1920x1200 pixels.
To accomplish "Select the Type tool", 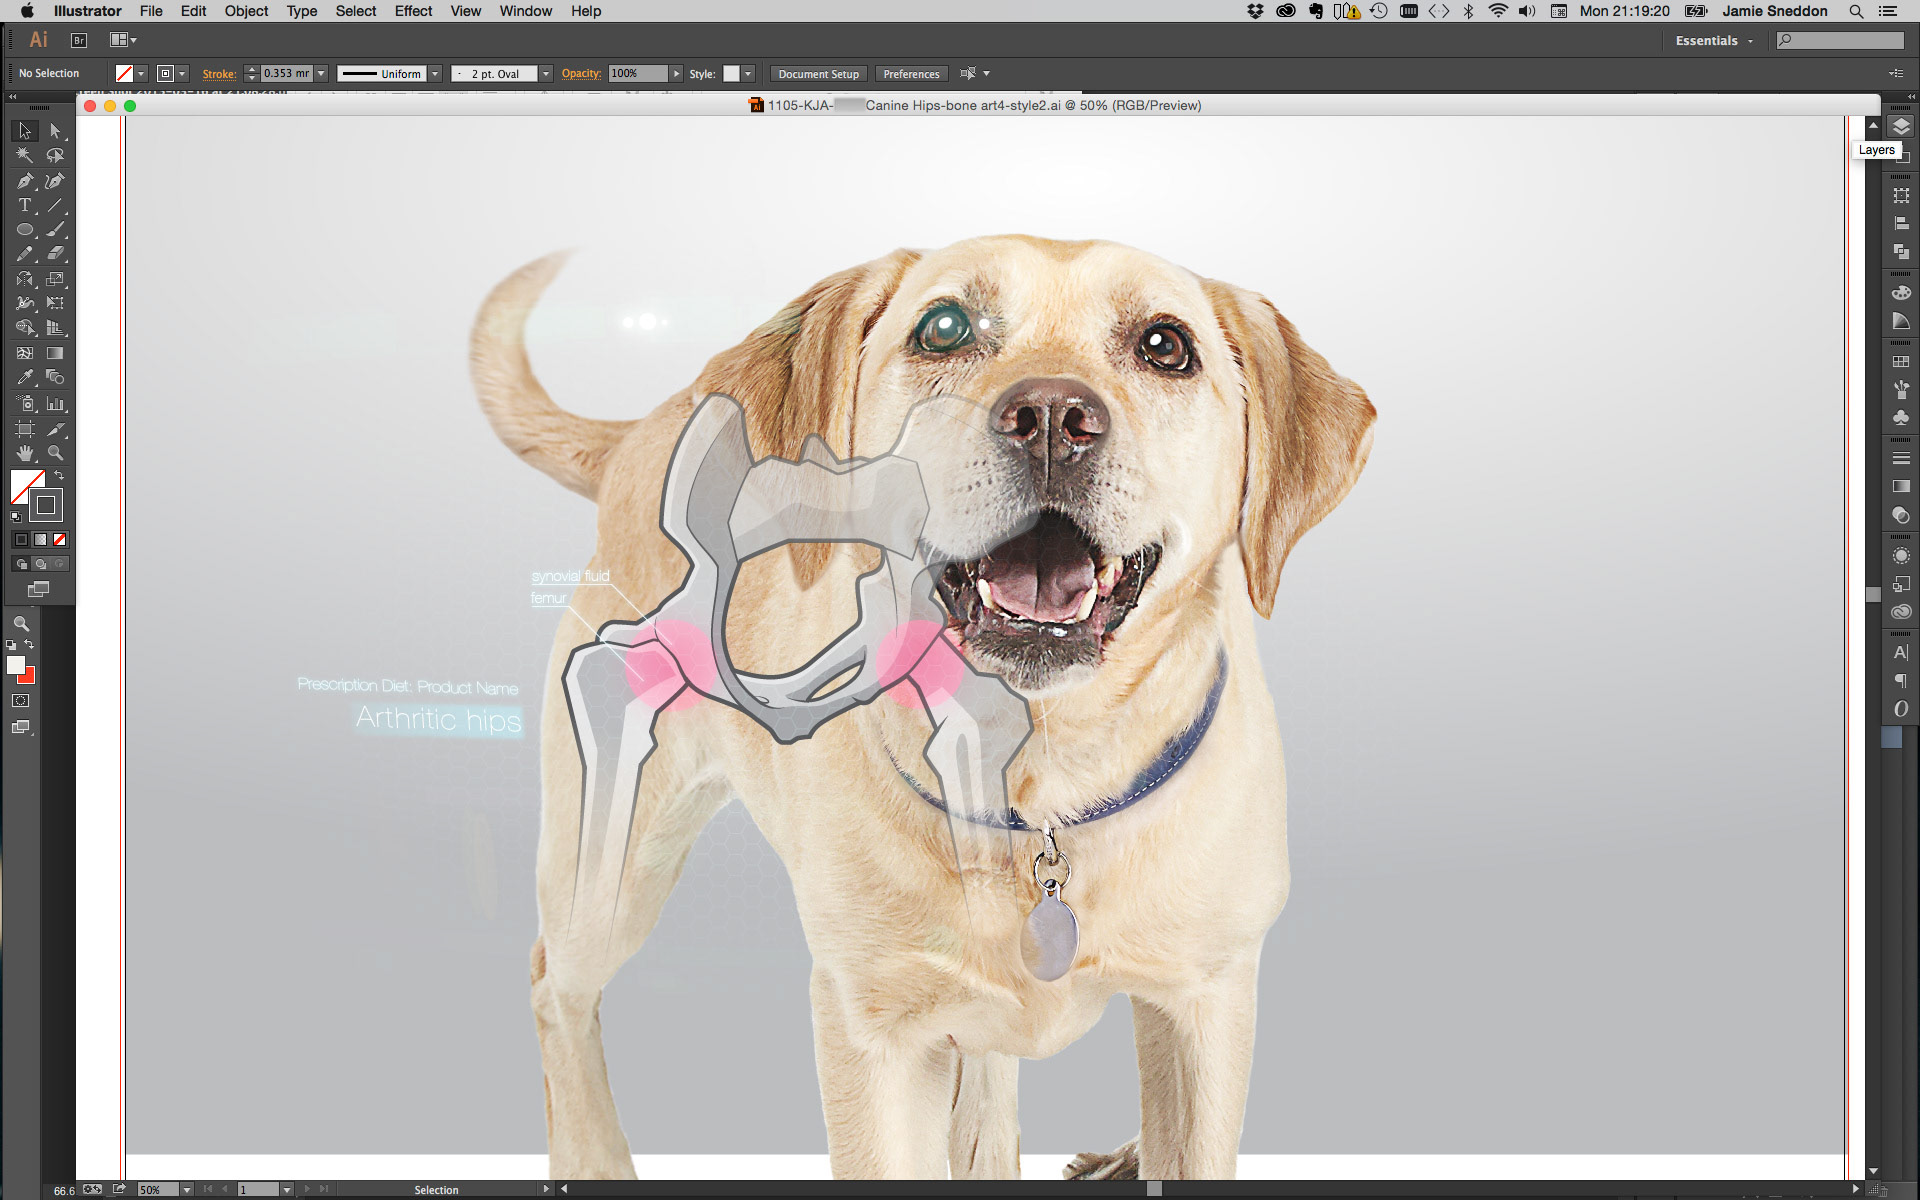I will [24, 205].
